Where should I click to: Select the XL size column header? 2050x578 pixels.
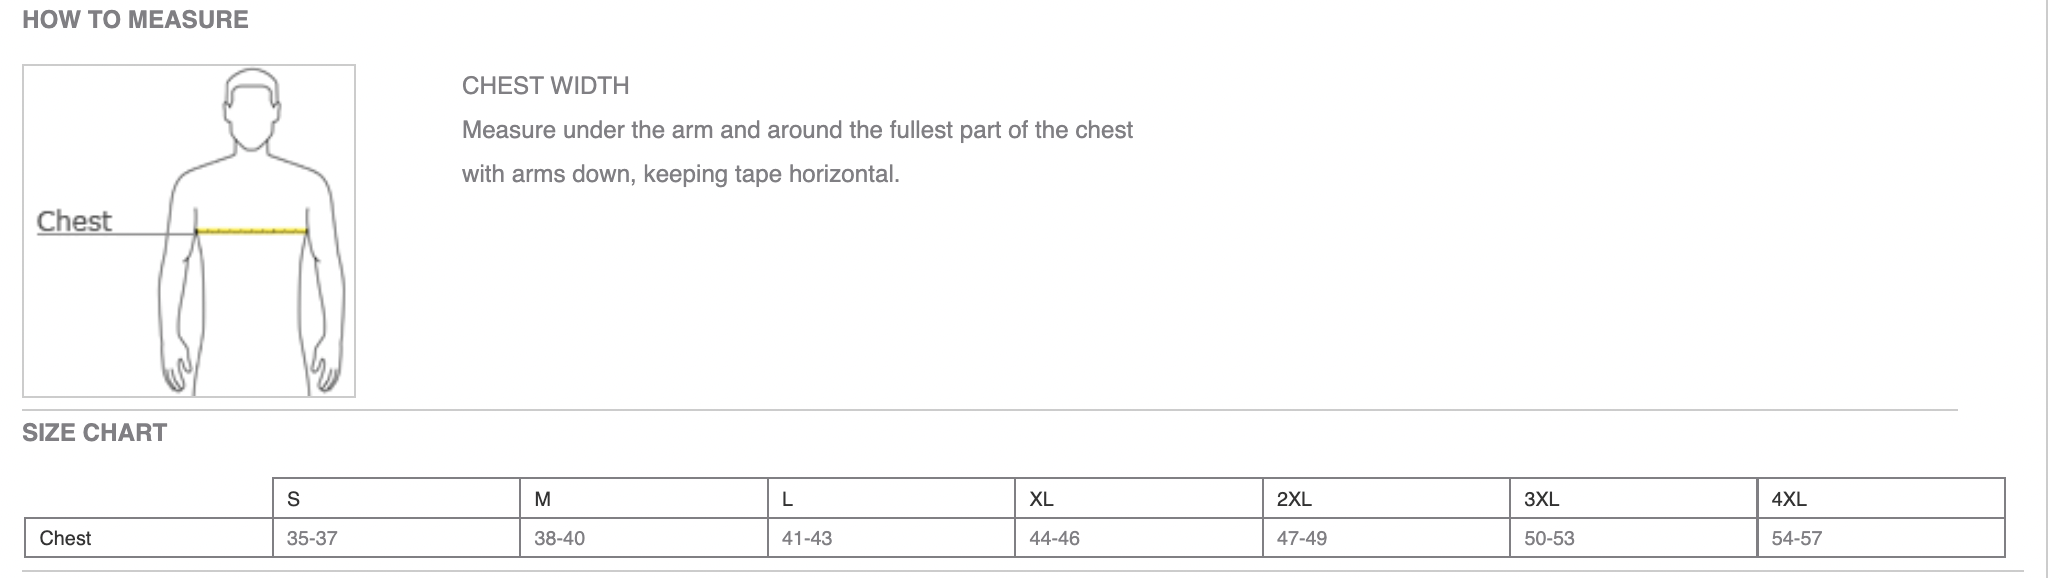click(x=1140, y=499)
